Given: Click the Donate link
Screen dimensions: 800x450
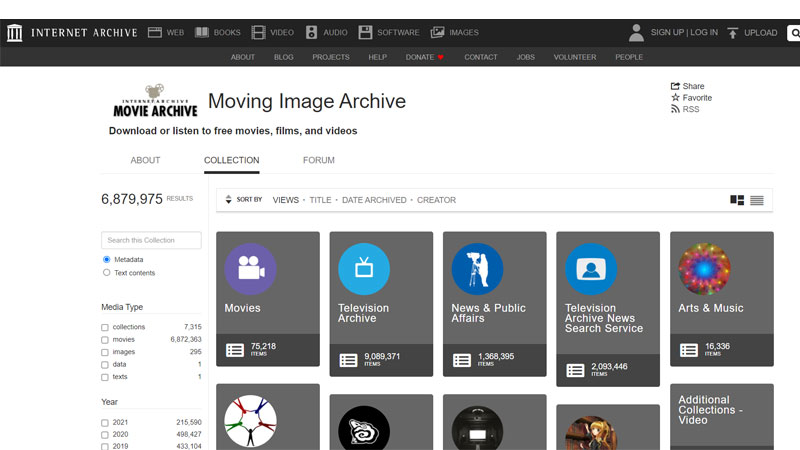Looking at the screenshot, I should pyautogui.click(x=424, y=57).
